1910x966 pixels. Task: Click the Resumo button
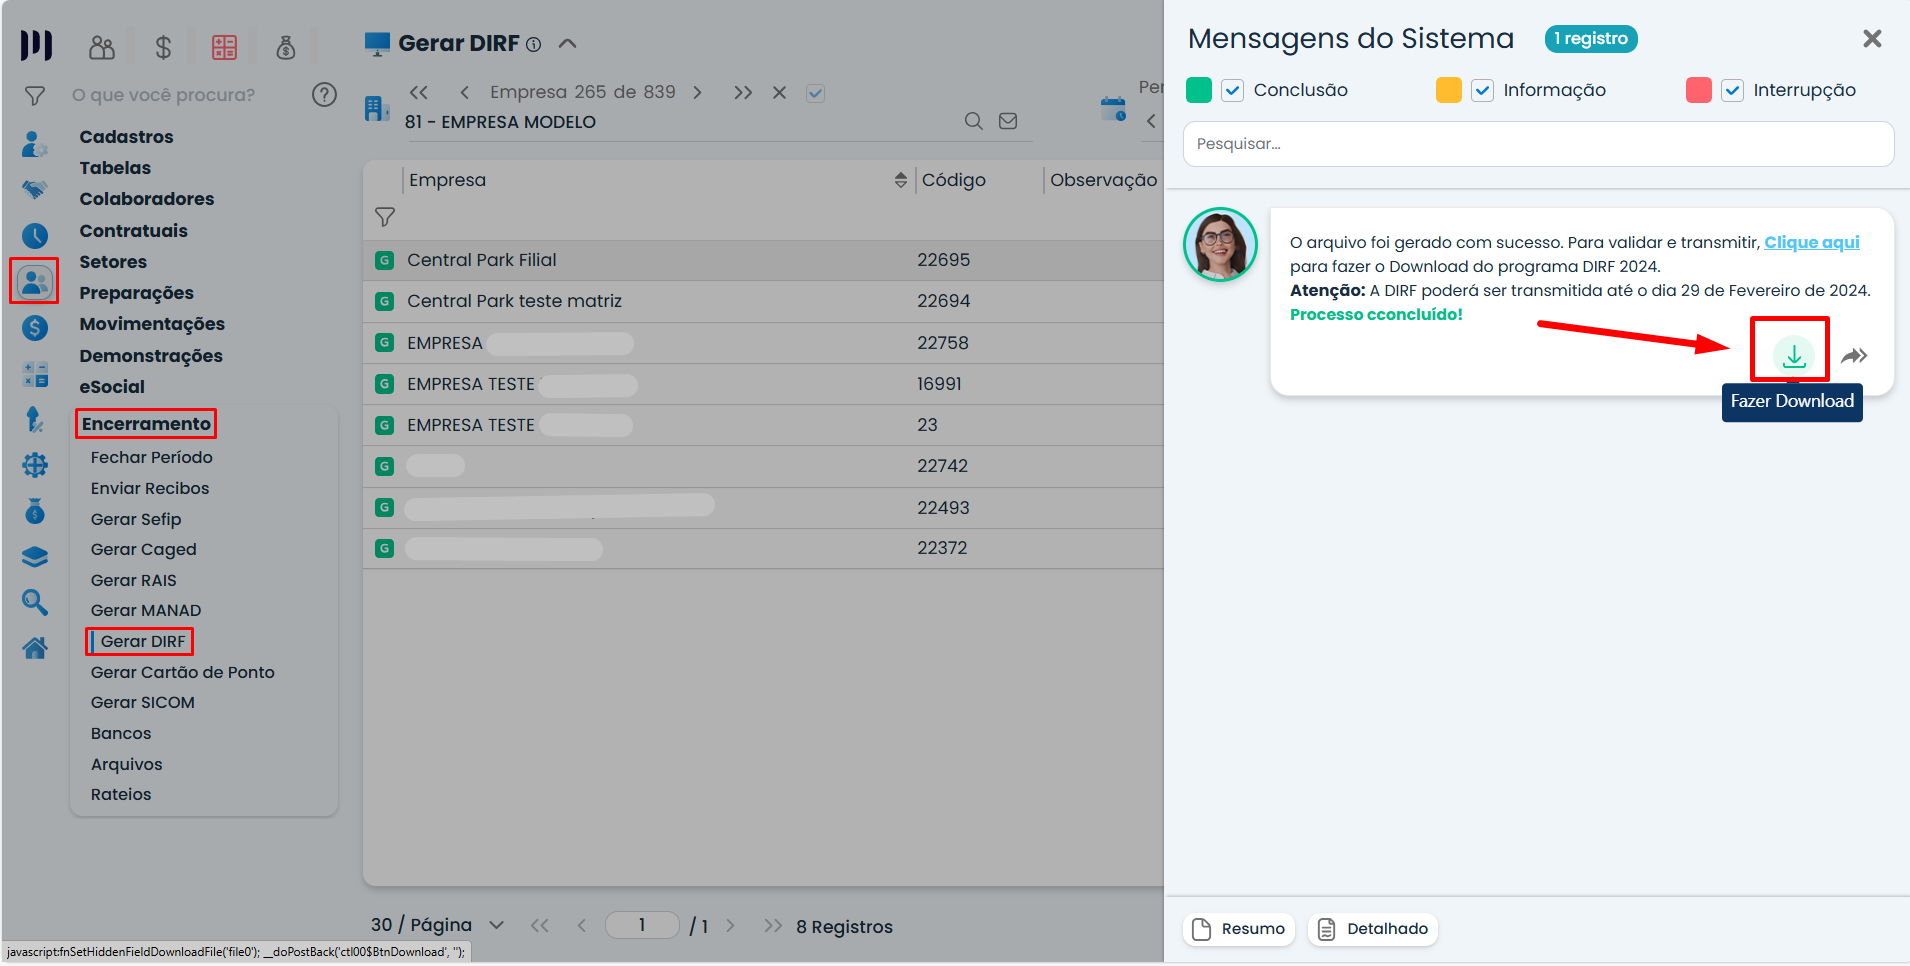click(1239, 929)
